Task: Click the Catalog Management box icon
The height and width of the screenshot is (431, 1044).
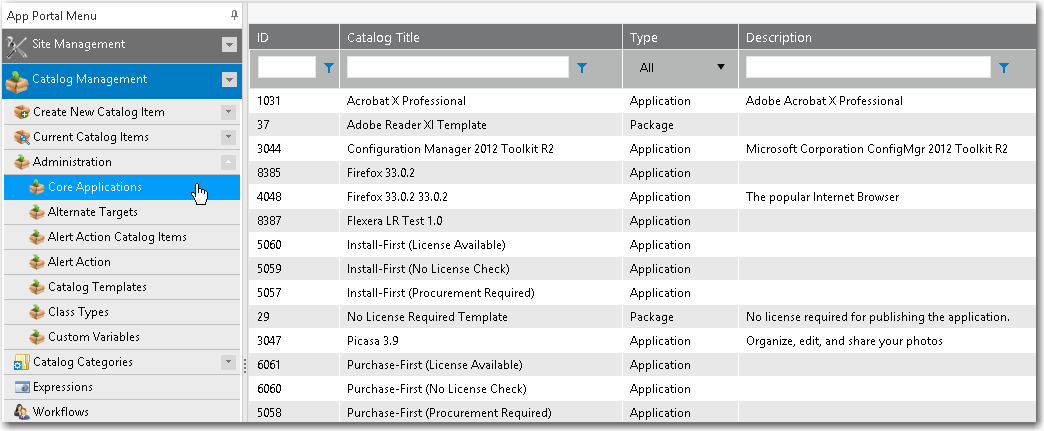Action: tap(17, 80)
